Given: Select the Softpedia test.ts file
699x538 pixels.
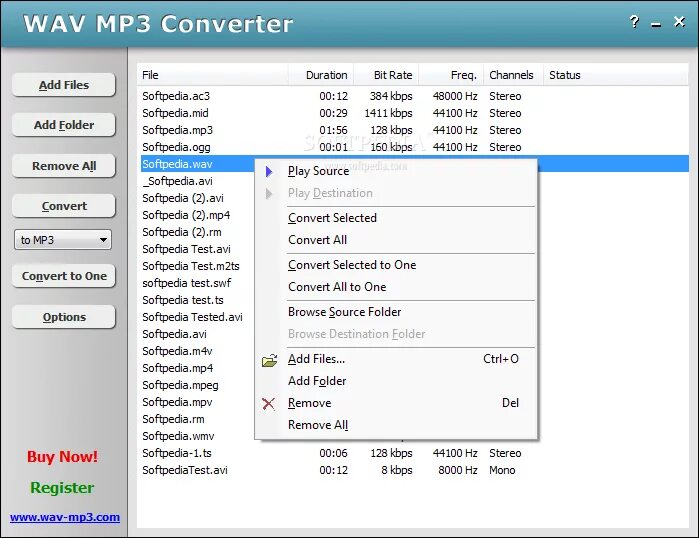Looking at the screenshot, I should (183, 300).
